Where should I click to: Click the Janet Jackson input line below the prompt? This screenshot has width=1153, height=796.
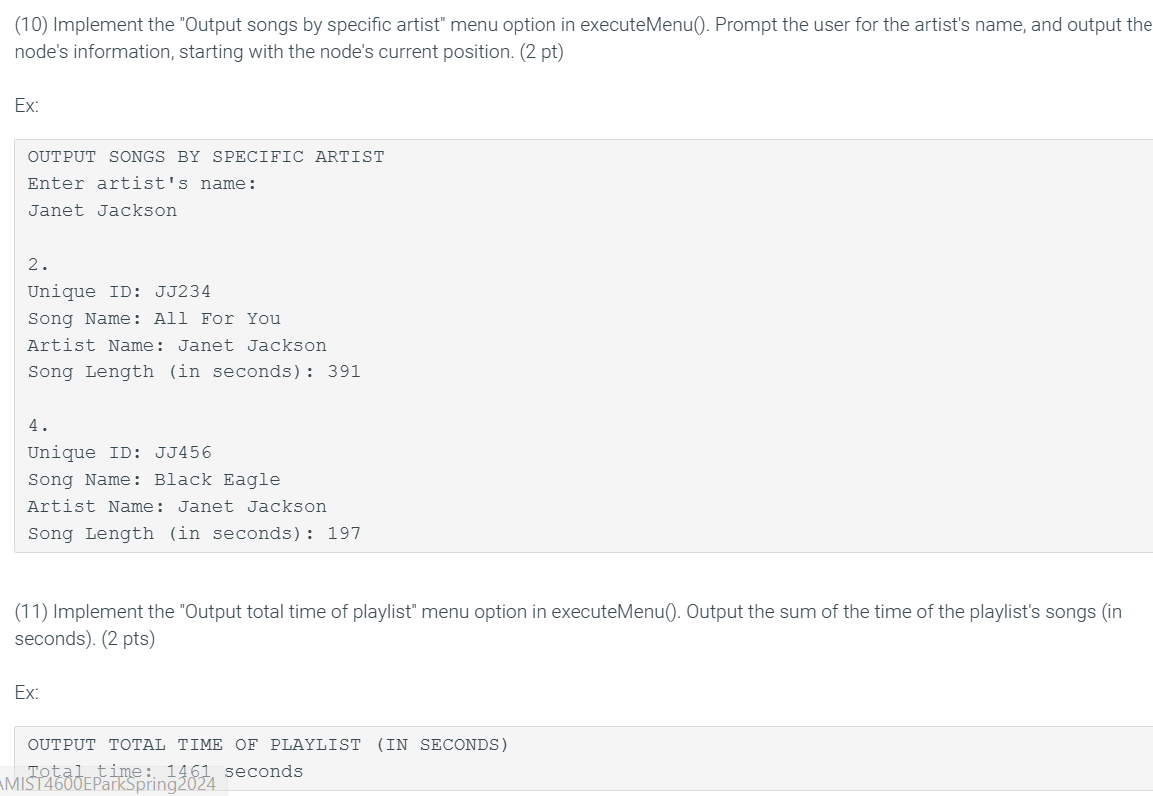102,211
